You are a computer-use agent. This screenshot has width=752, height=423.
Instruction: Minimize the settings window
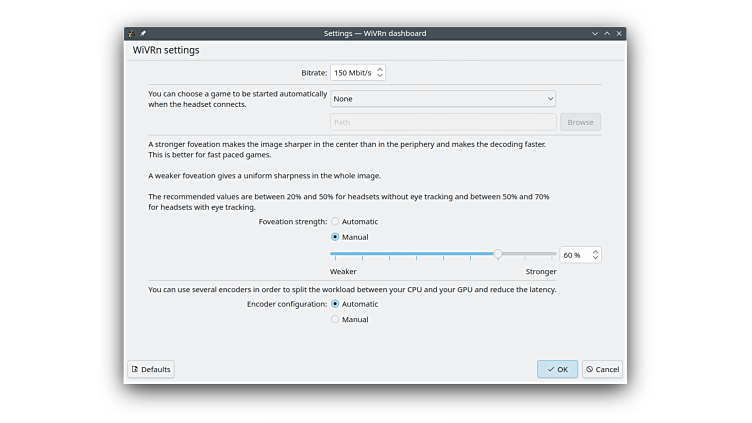[595, 33]
